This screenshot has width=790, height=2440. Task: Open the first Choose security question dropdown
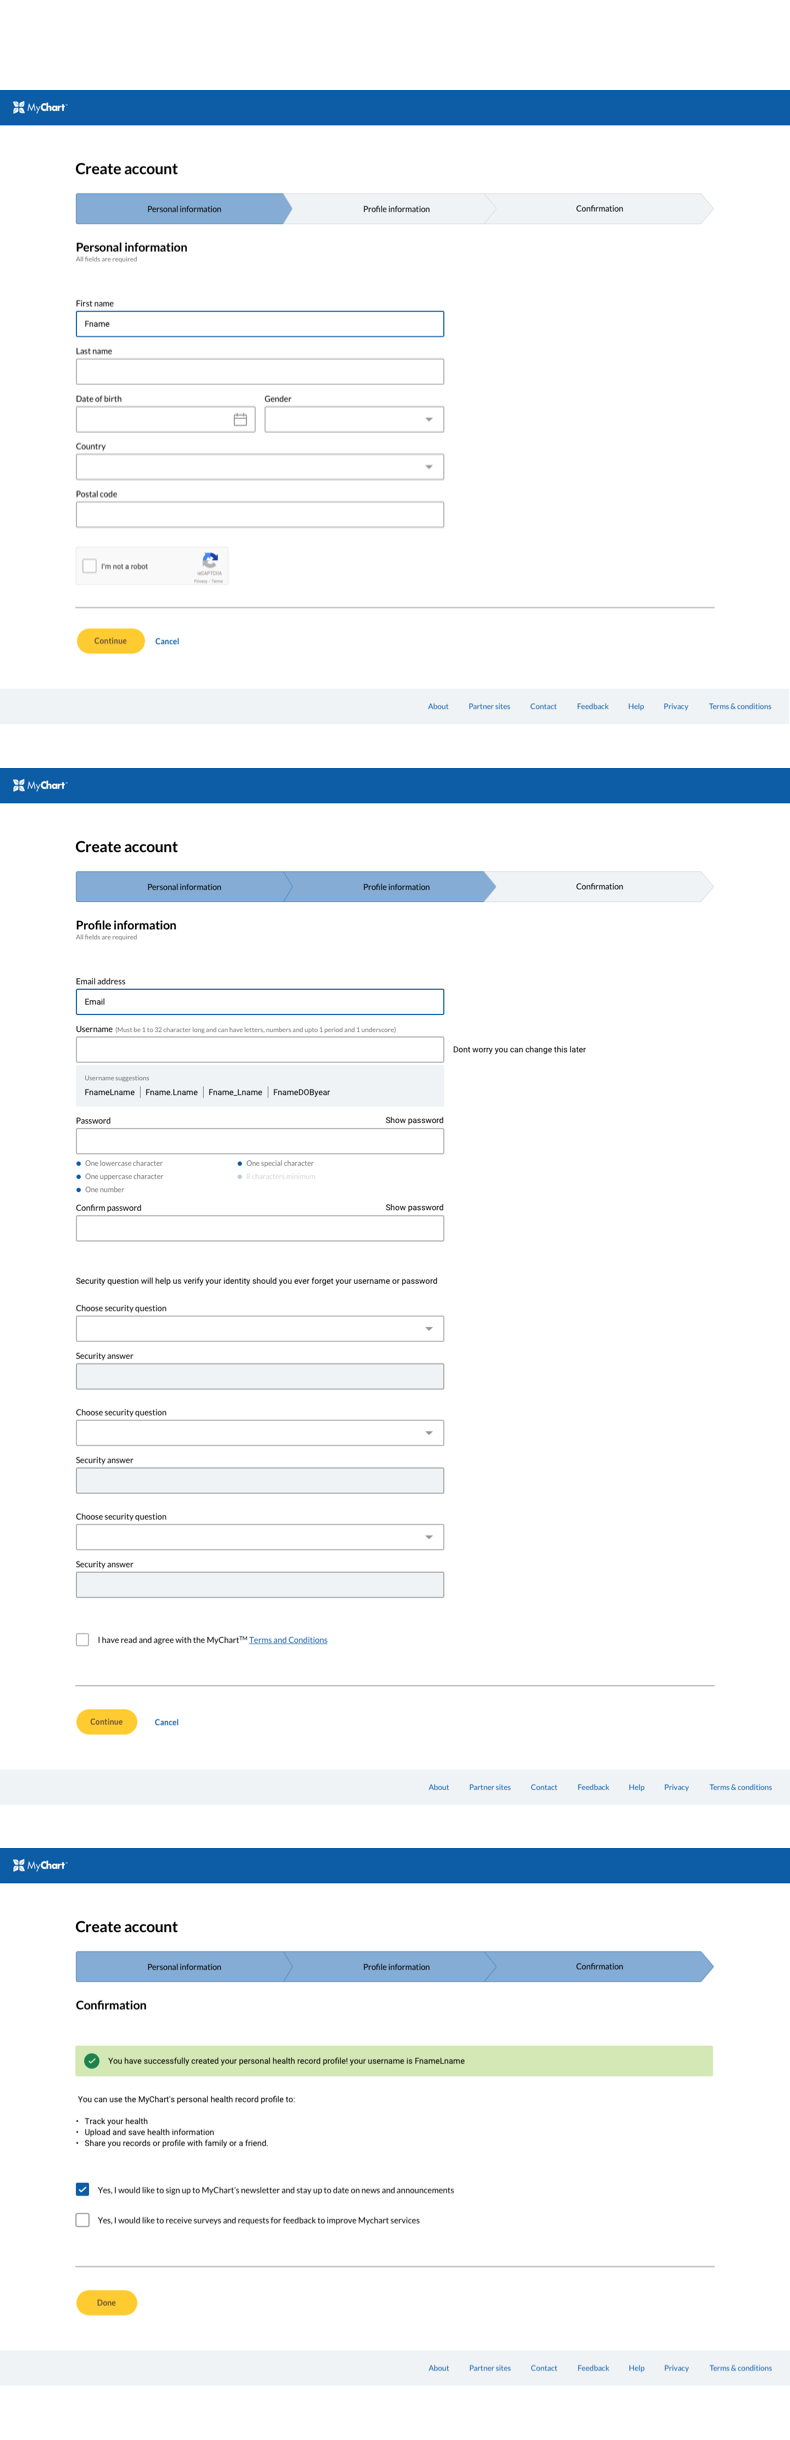tap(259, 1329)
